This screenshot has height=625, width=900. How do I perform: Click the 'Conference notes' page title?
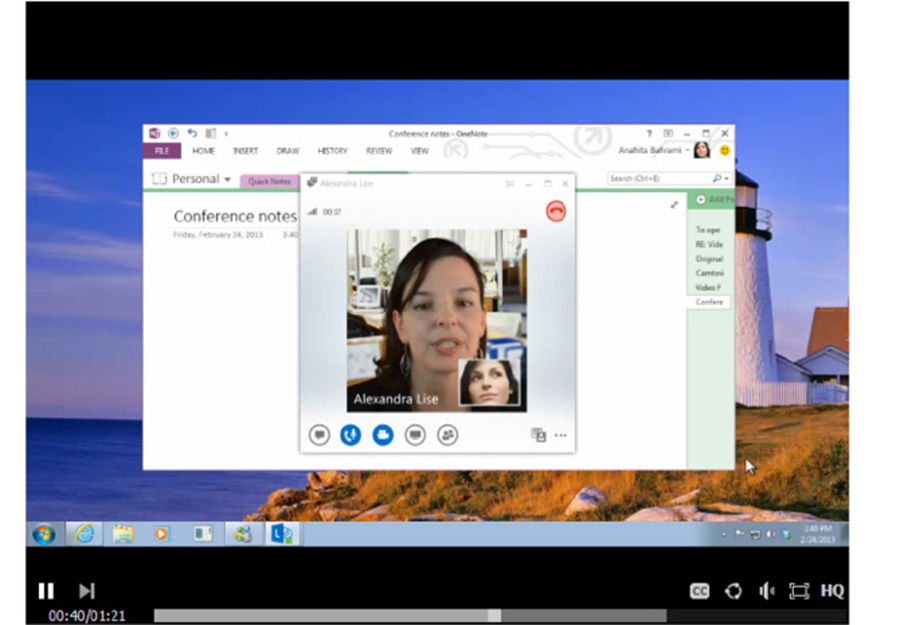coord(235,216)
